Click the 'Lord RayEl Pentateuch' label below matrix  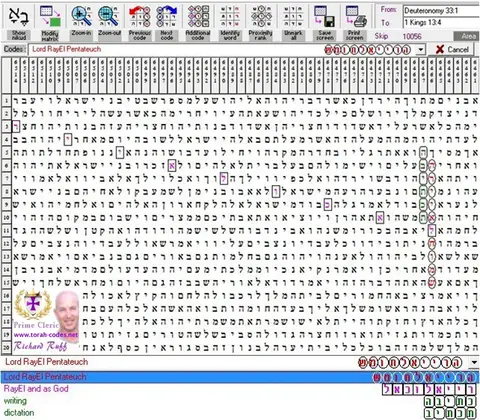[x=46, y=362]
